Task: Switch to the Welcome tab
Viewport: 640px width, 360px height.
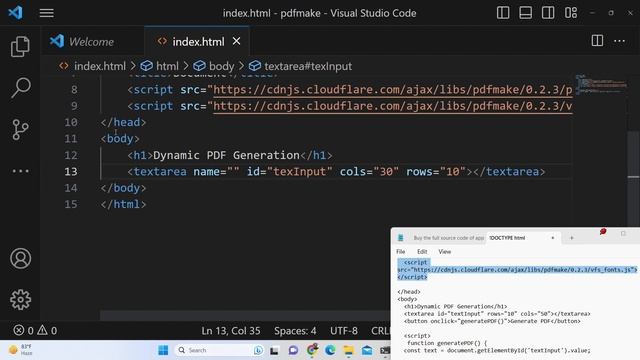Action: tap(92, 42)
